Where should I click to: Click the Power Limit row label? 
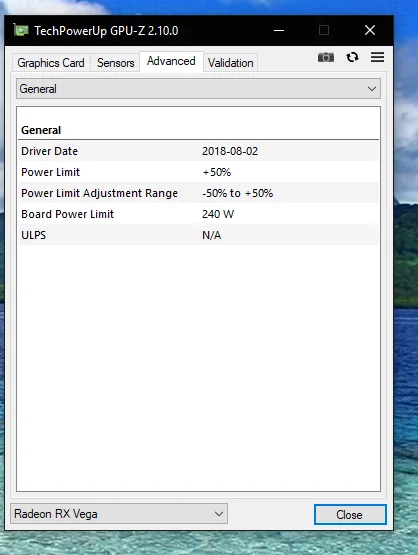(51, 172)
